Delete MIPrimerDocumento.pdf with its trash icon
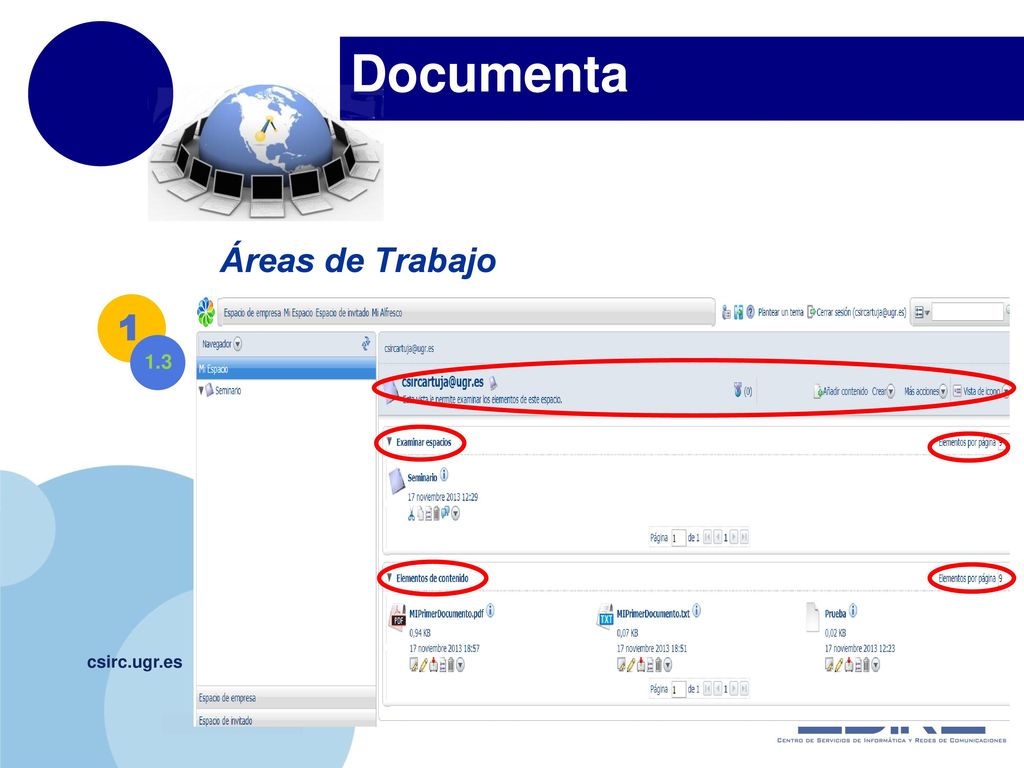This screenshot has width=1024, height=768. click(x=451, y=665)
